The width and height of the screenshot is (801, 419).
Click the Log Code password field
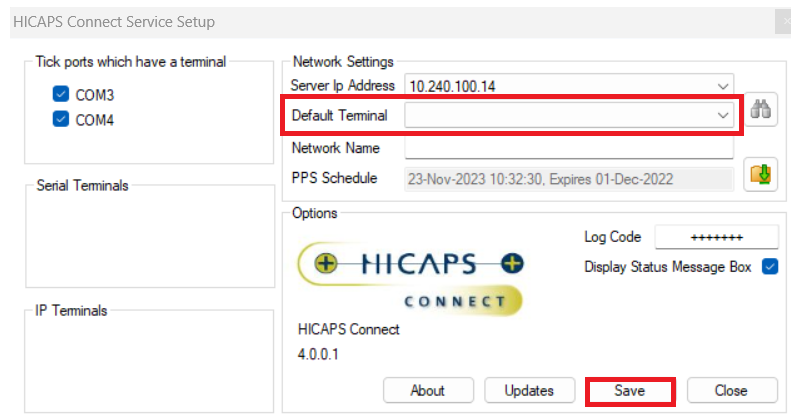[x=716, y=237]
